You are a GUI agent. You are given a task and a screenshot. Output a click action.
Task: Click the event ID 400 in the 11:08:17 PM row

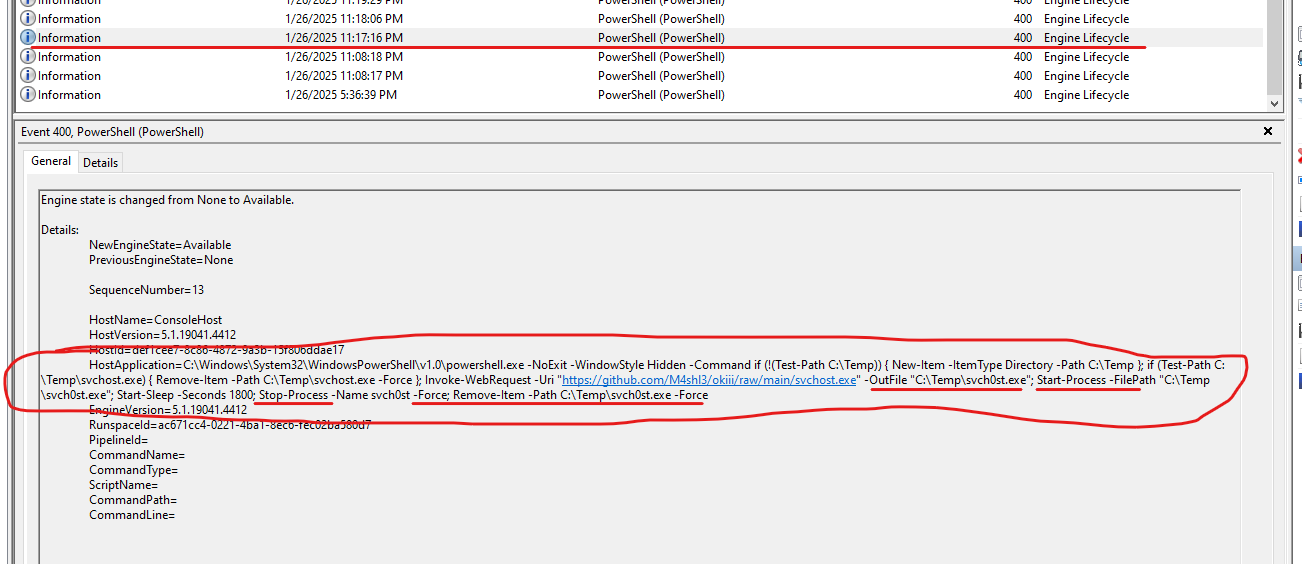pos(1022,76)
